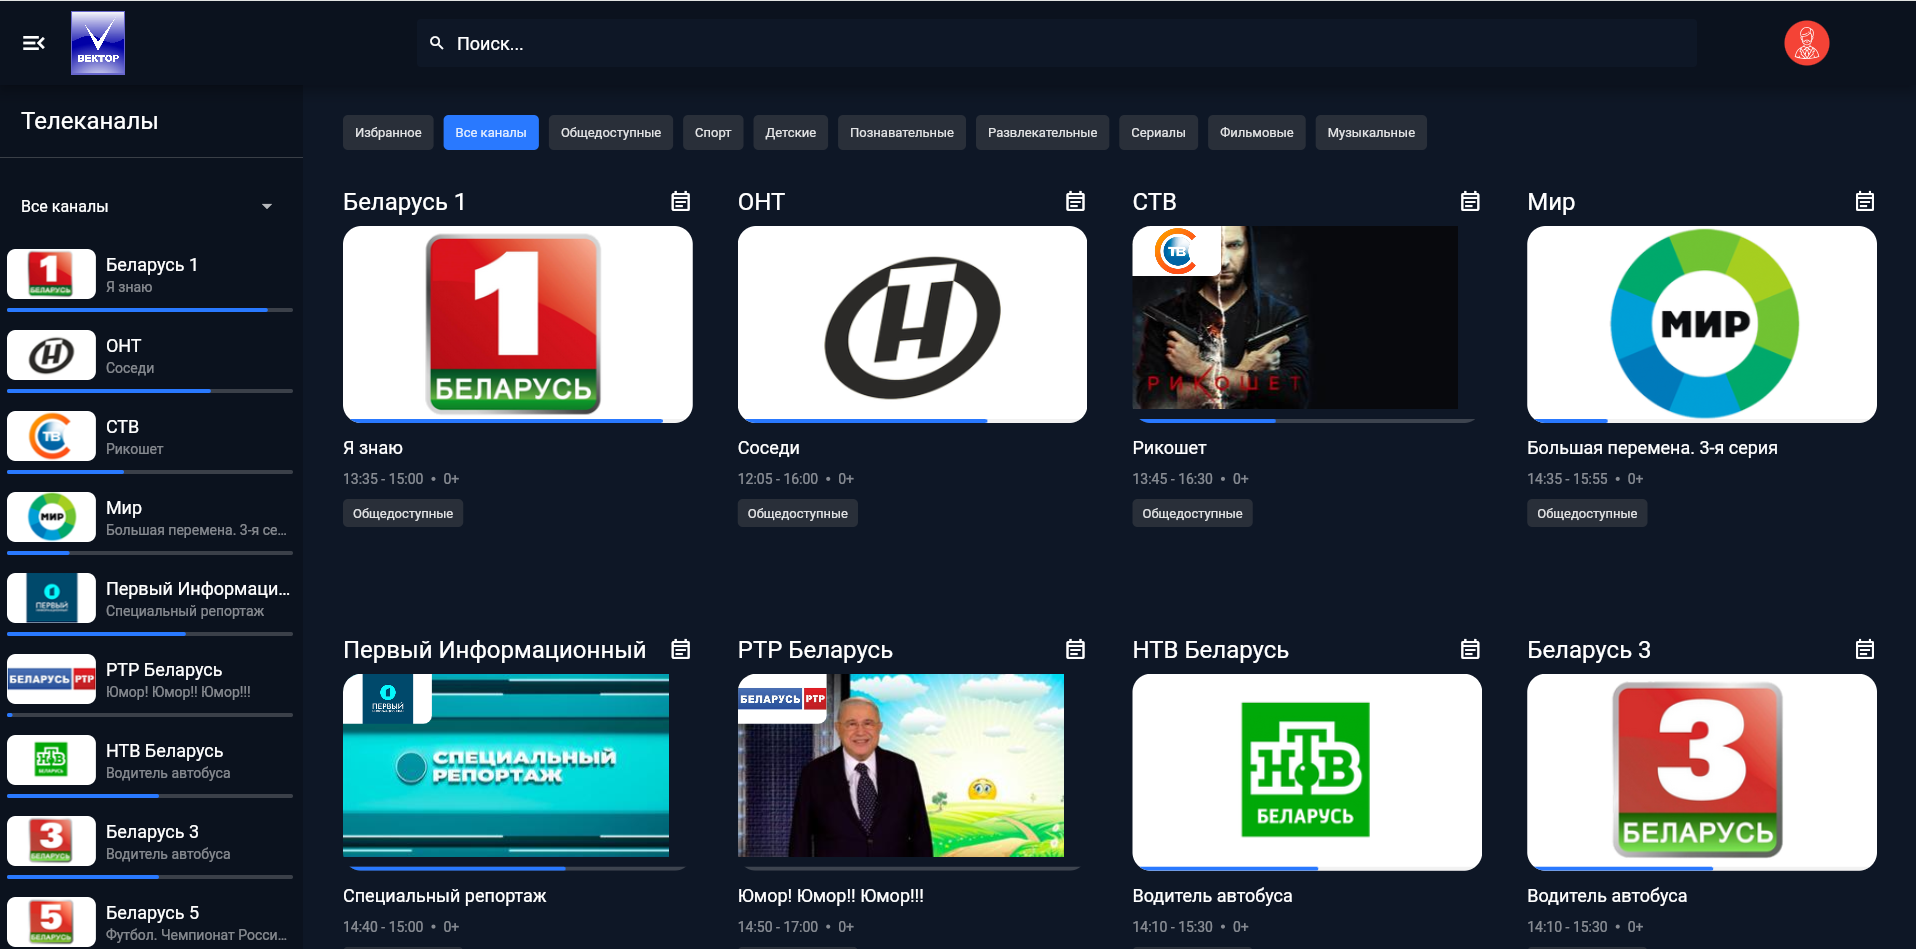The height and width of the screenshot is (949, 1916).
Task: Filter by Познавательные channels
Action: click(x=902, y=132)
